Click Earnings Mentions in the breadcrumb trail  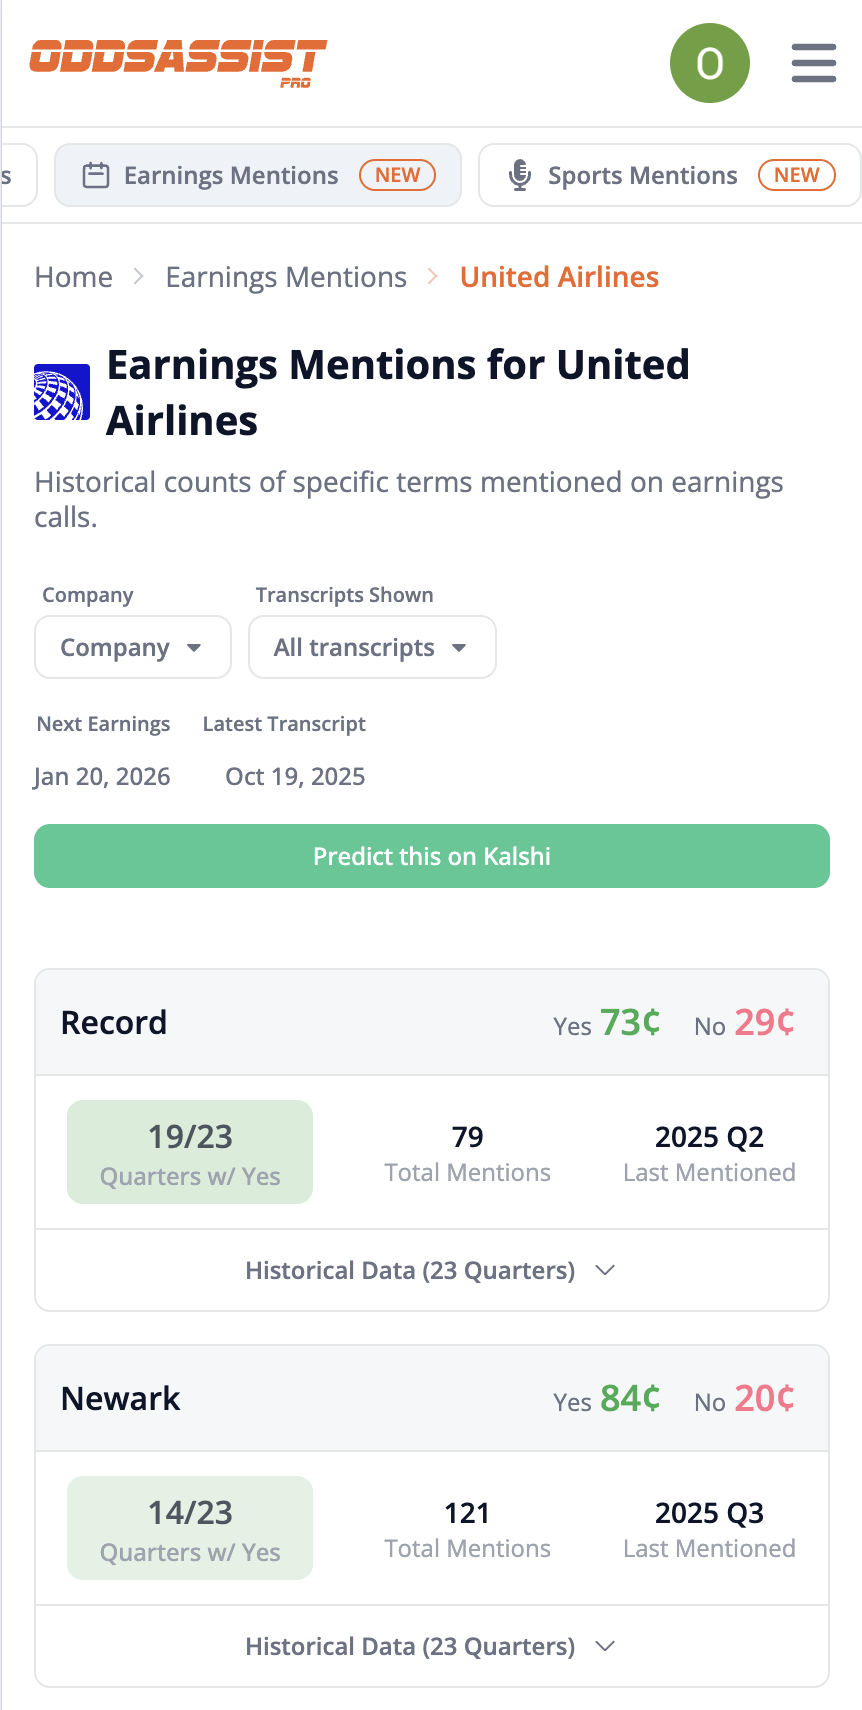pos(285,277)
